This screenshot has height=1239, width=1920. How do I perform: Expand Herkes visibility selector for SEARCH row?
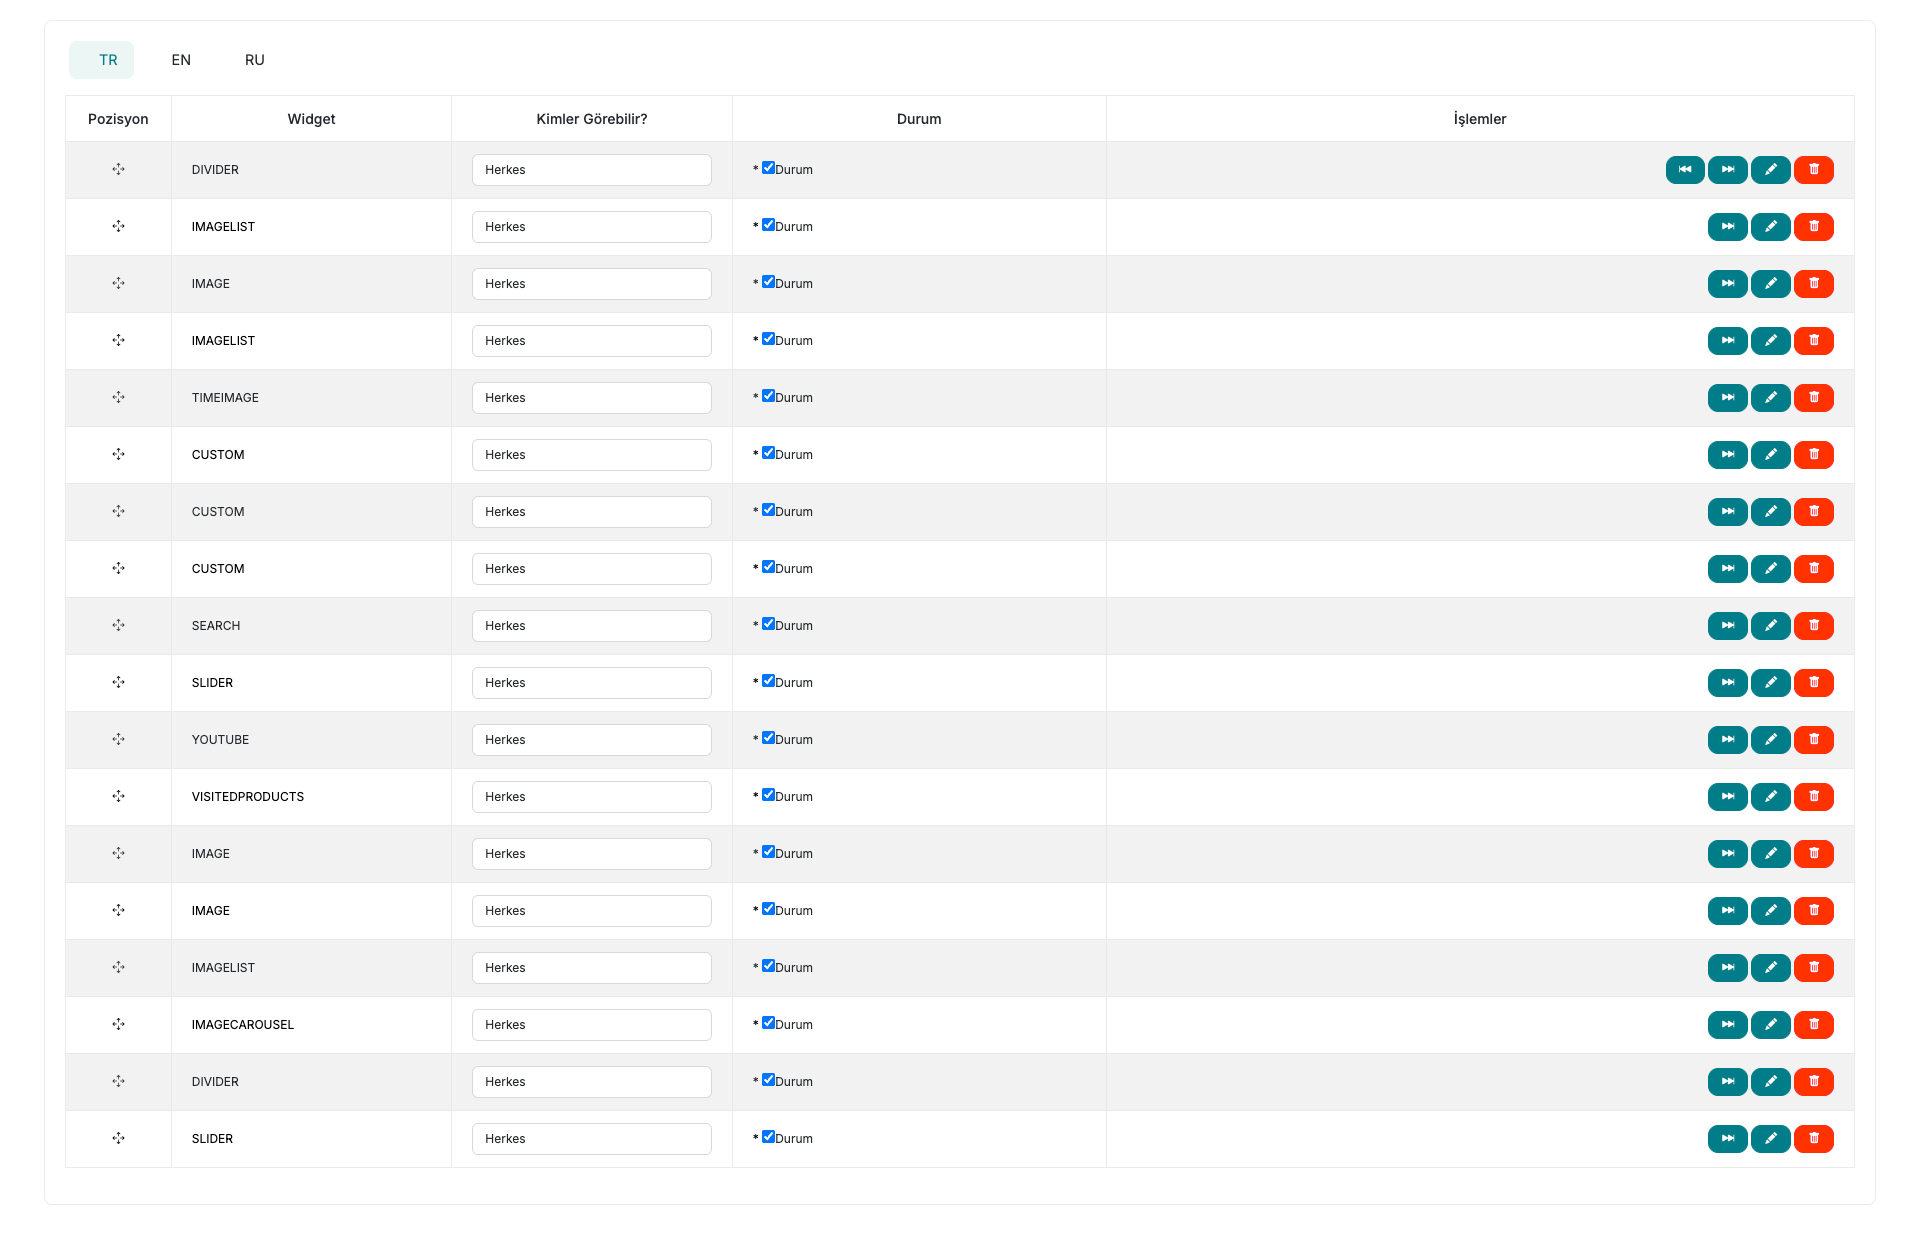tap(591, 626)
